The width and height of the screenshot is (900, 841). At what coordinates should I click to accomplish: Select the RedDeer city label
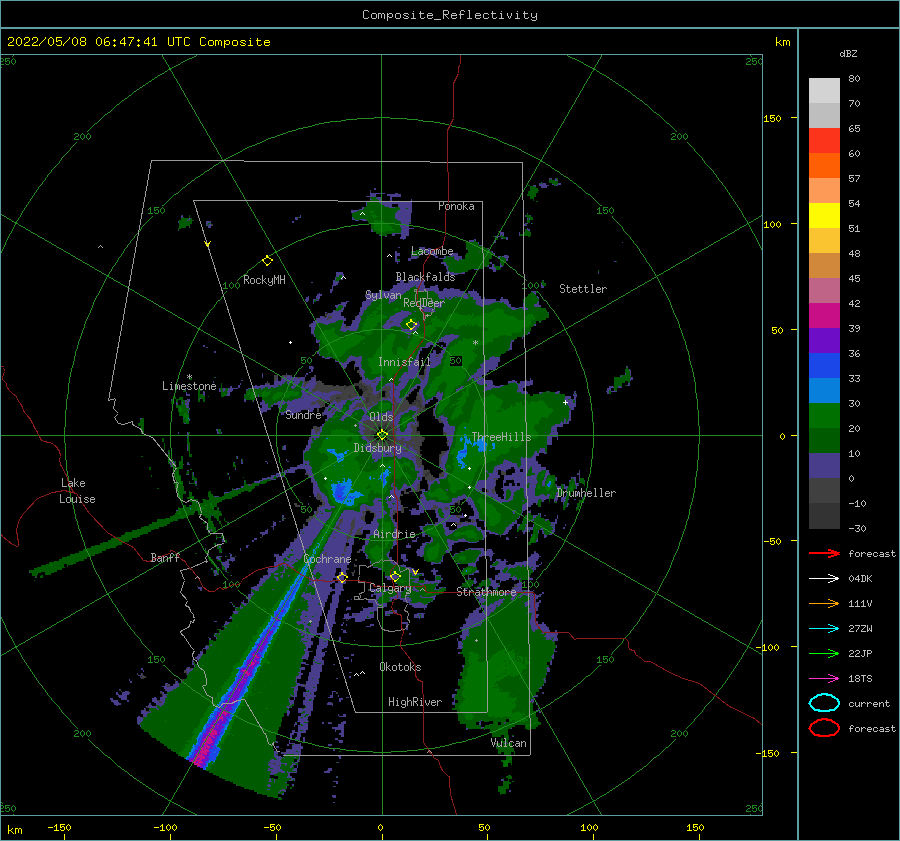coord(424,303)
